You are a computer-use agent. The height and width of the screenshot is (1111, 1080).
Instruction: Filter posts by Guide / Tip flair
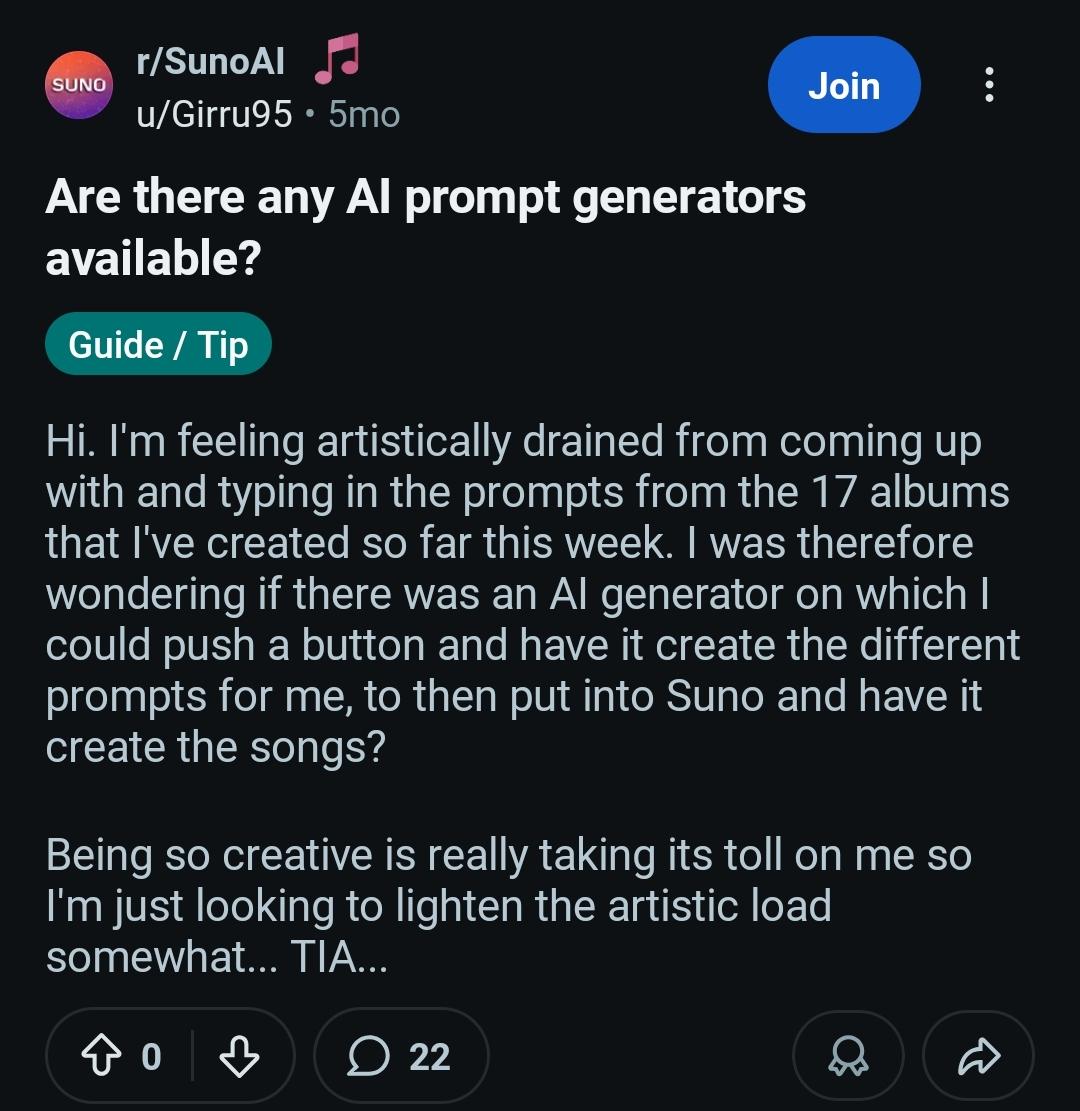coord(158,345)
